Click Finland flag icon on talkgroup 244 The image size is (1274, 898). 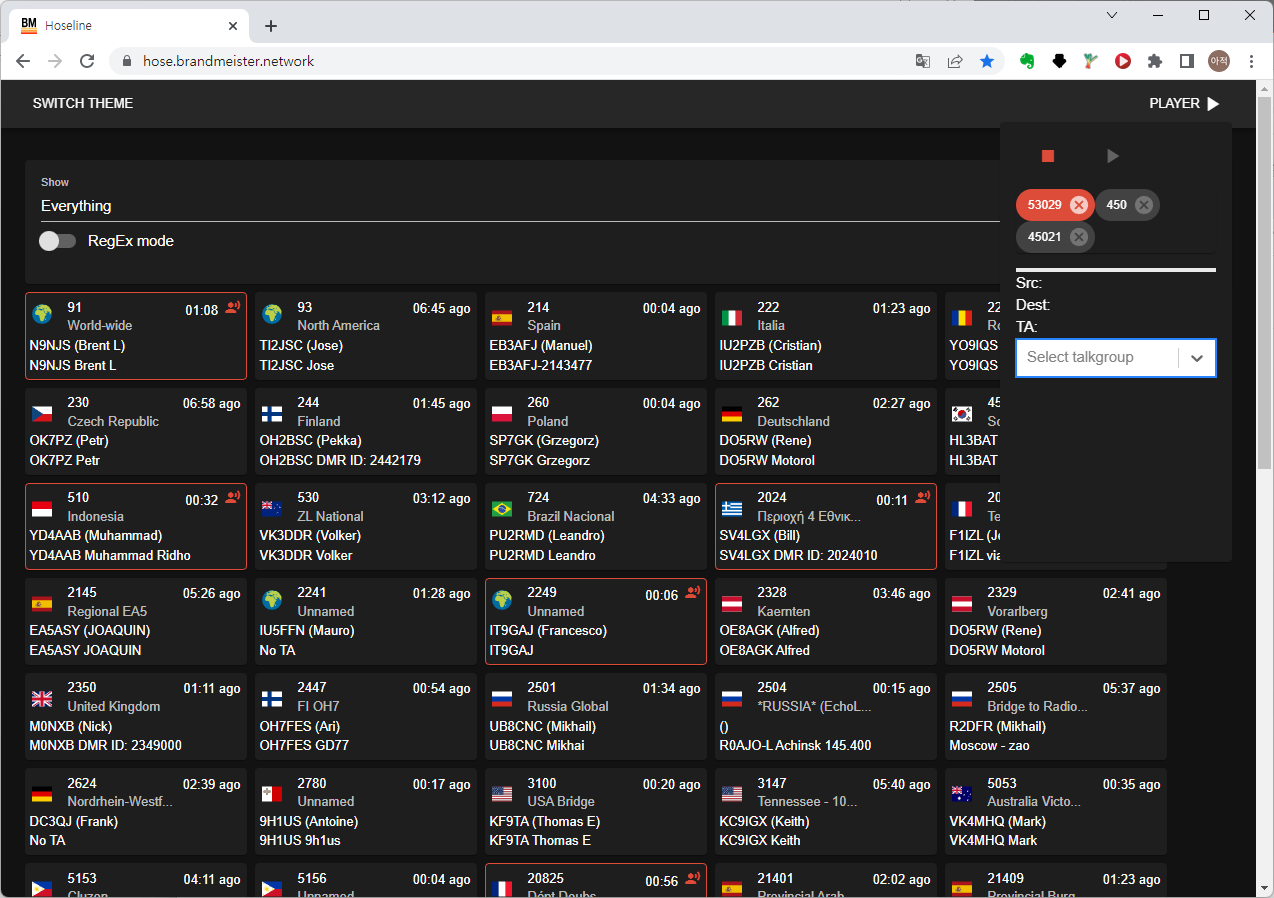point(272,413)
